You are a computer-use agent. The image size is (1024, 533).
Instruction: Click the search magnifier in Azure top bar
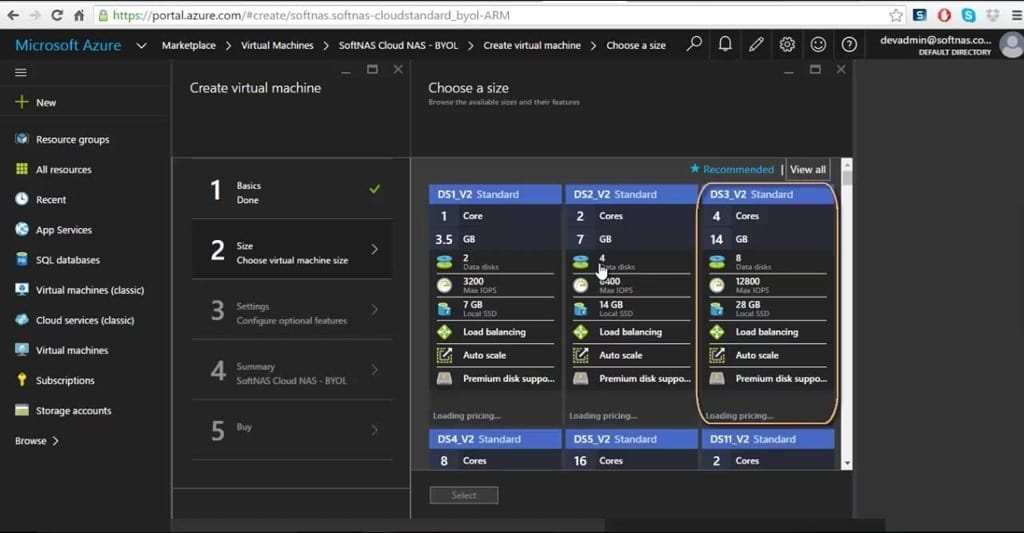(694, 44)
